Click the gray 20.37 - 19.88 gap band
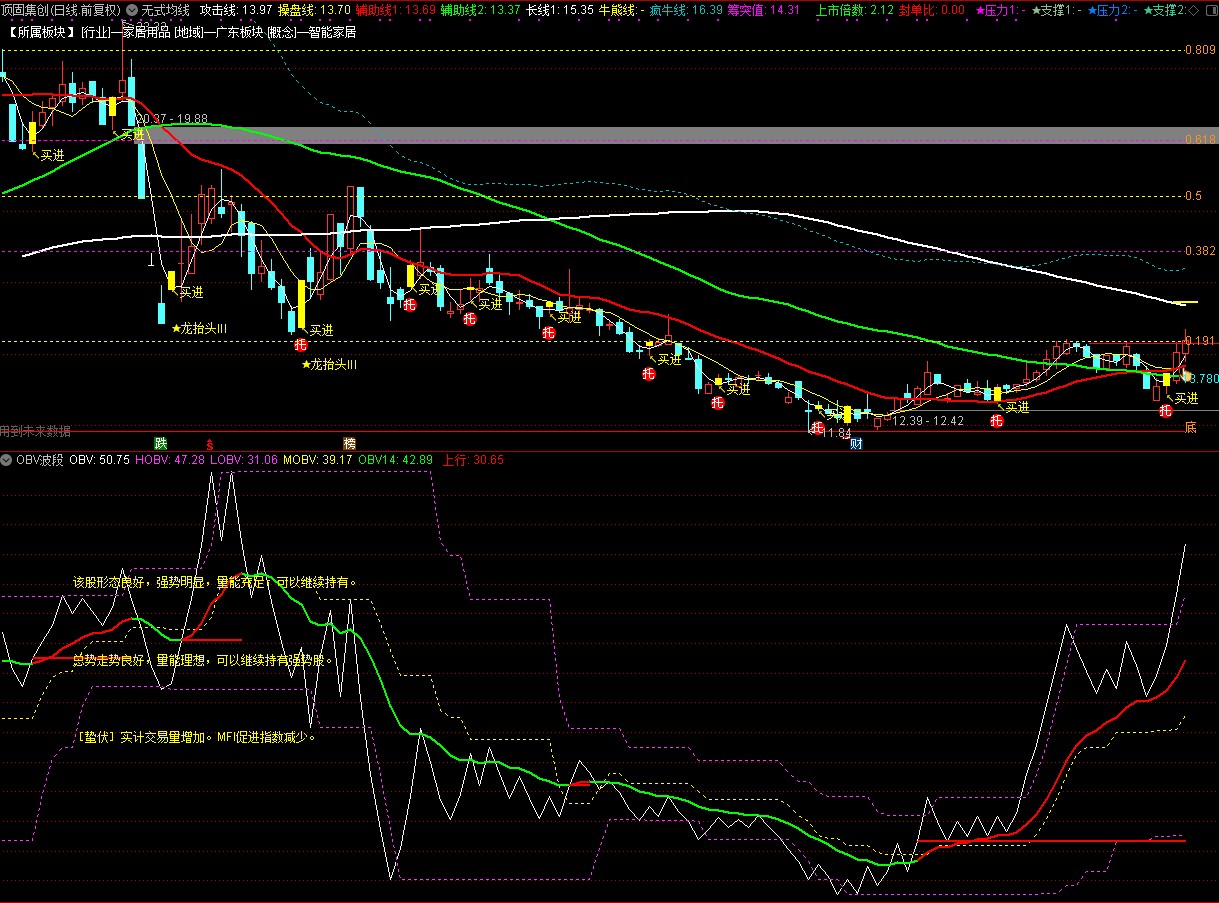The height and width of the screenshot is (903, 1219). [x=600, y=135]
